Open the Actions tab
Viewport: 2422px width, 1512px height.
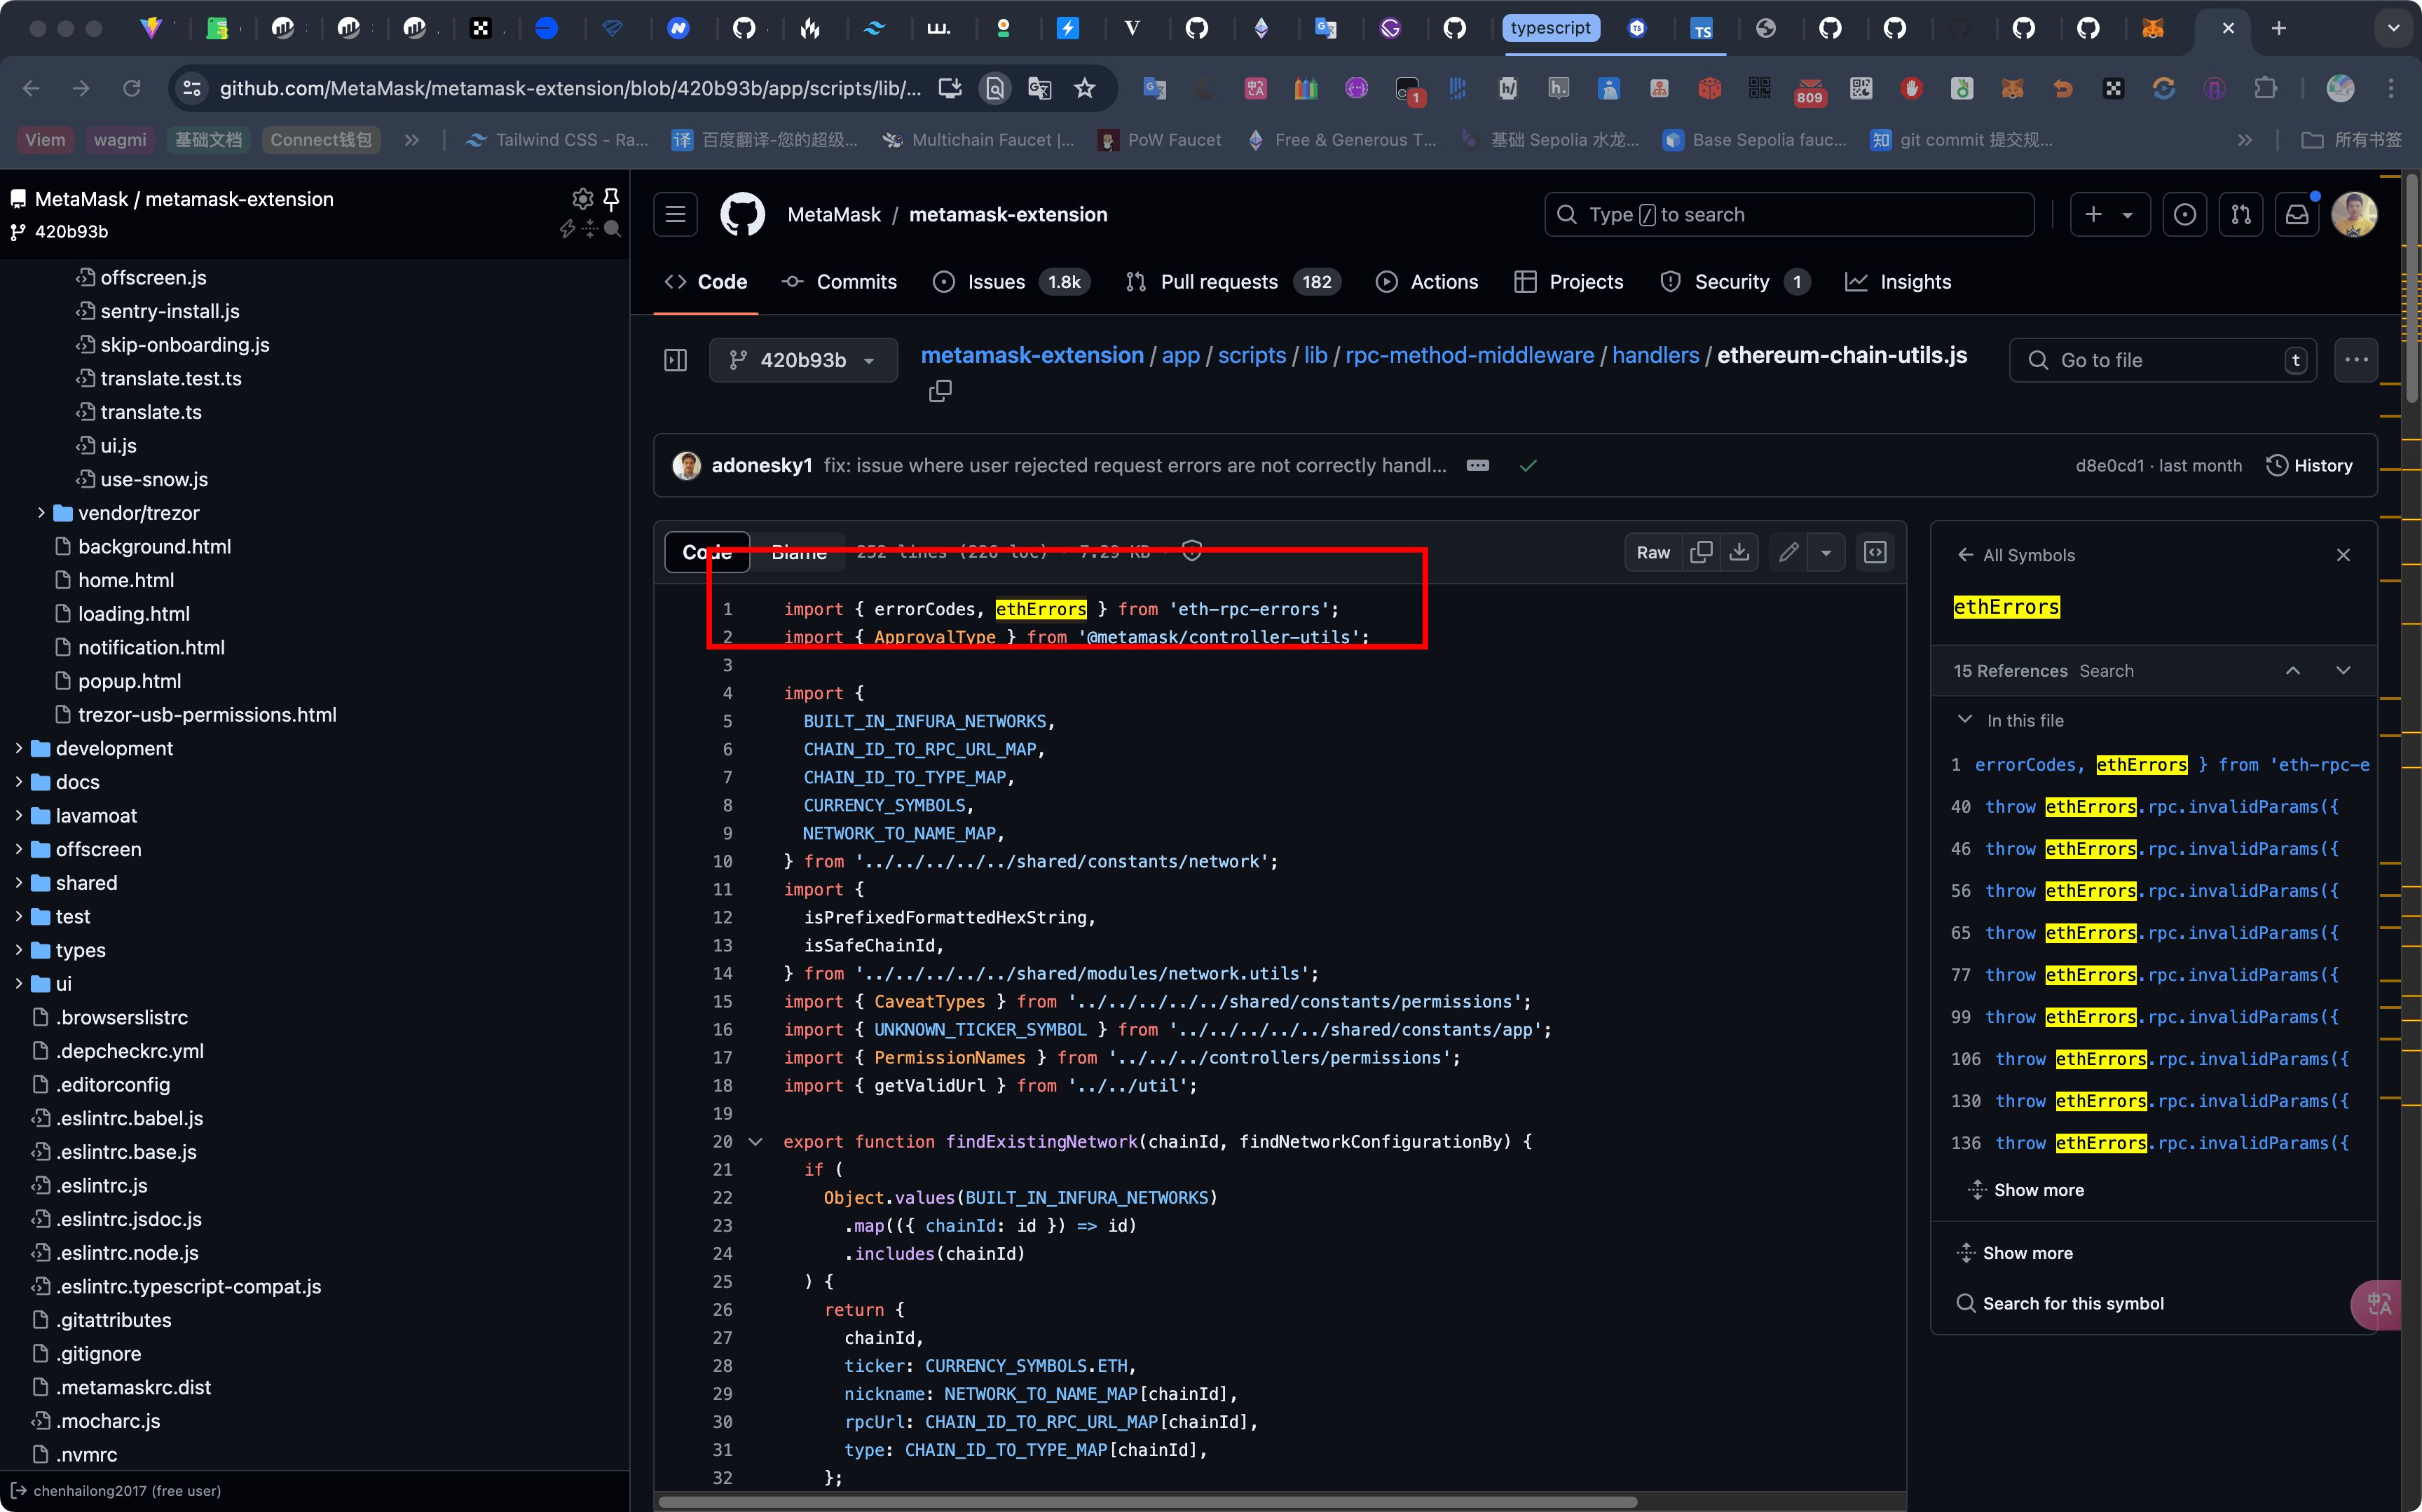(x=1427, y=282)
